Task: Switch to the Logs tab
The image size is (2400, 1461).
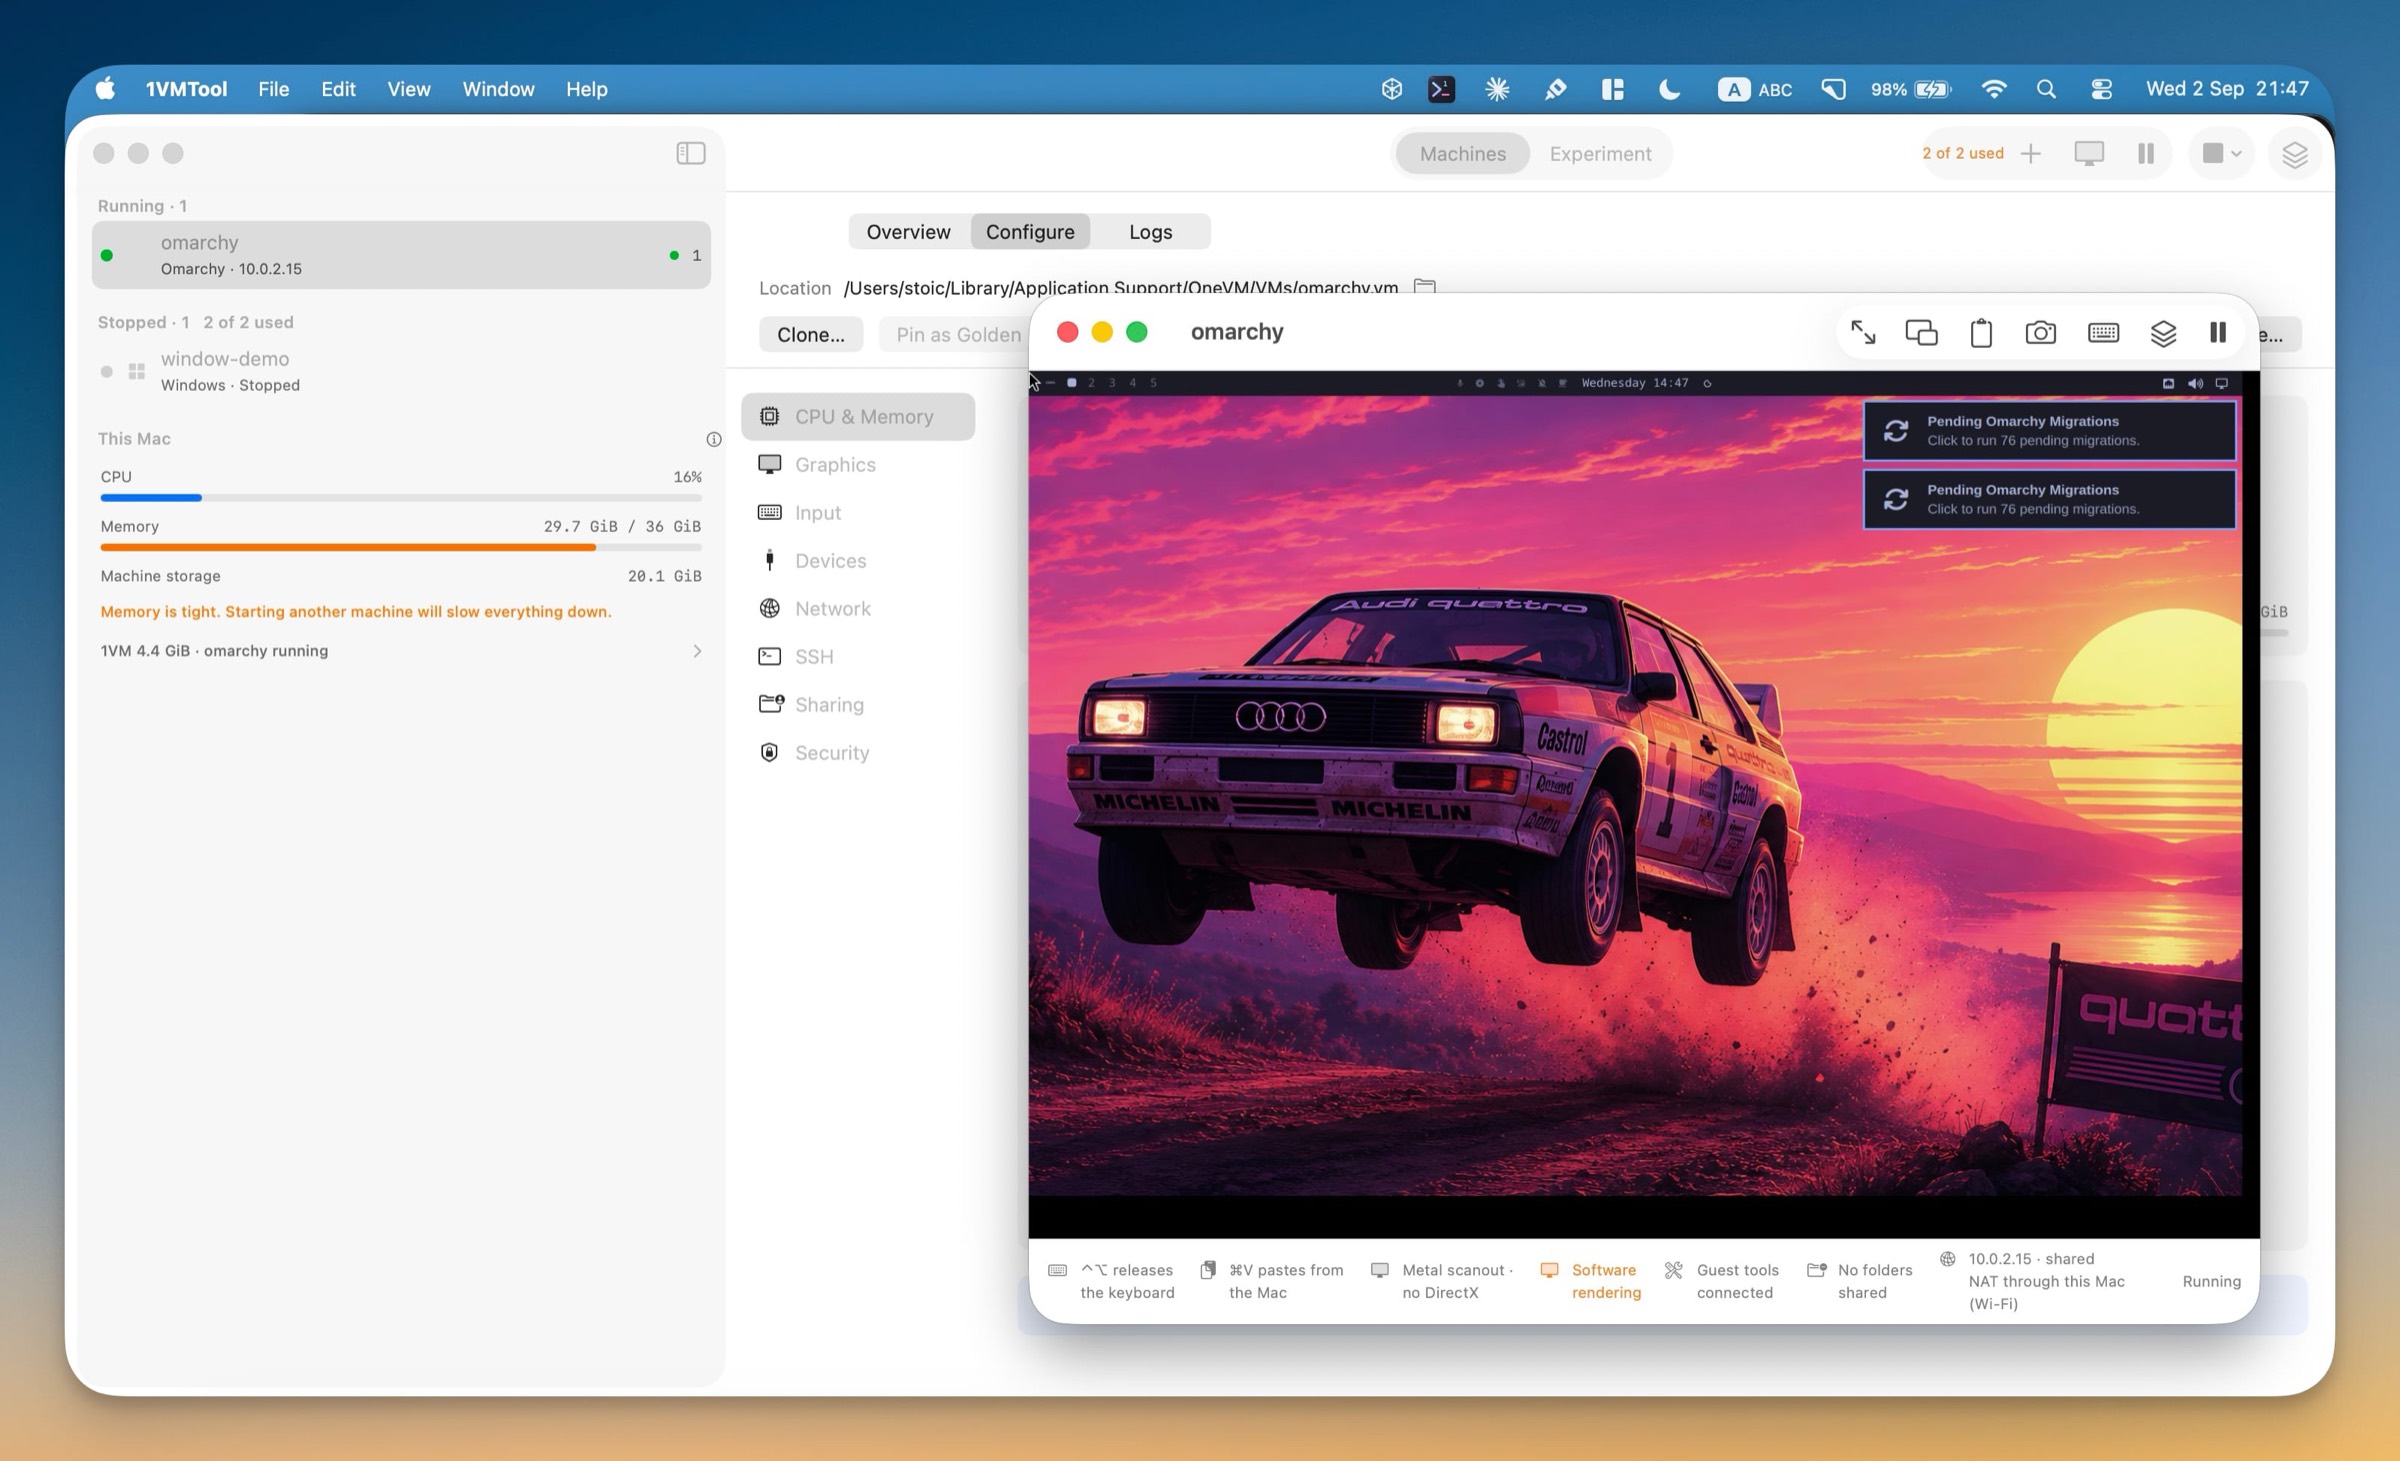Action: (x=1150, y=231)
